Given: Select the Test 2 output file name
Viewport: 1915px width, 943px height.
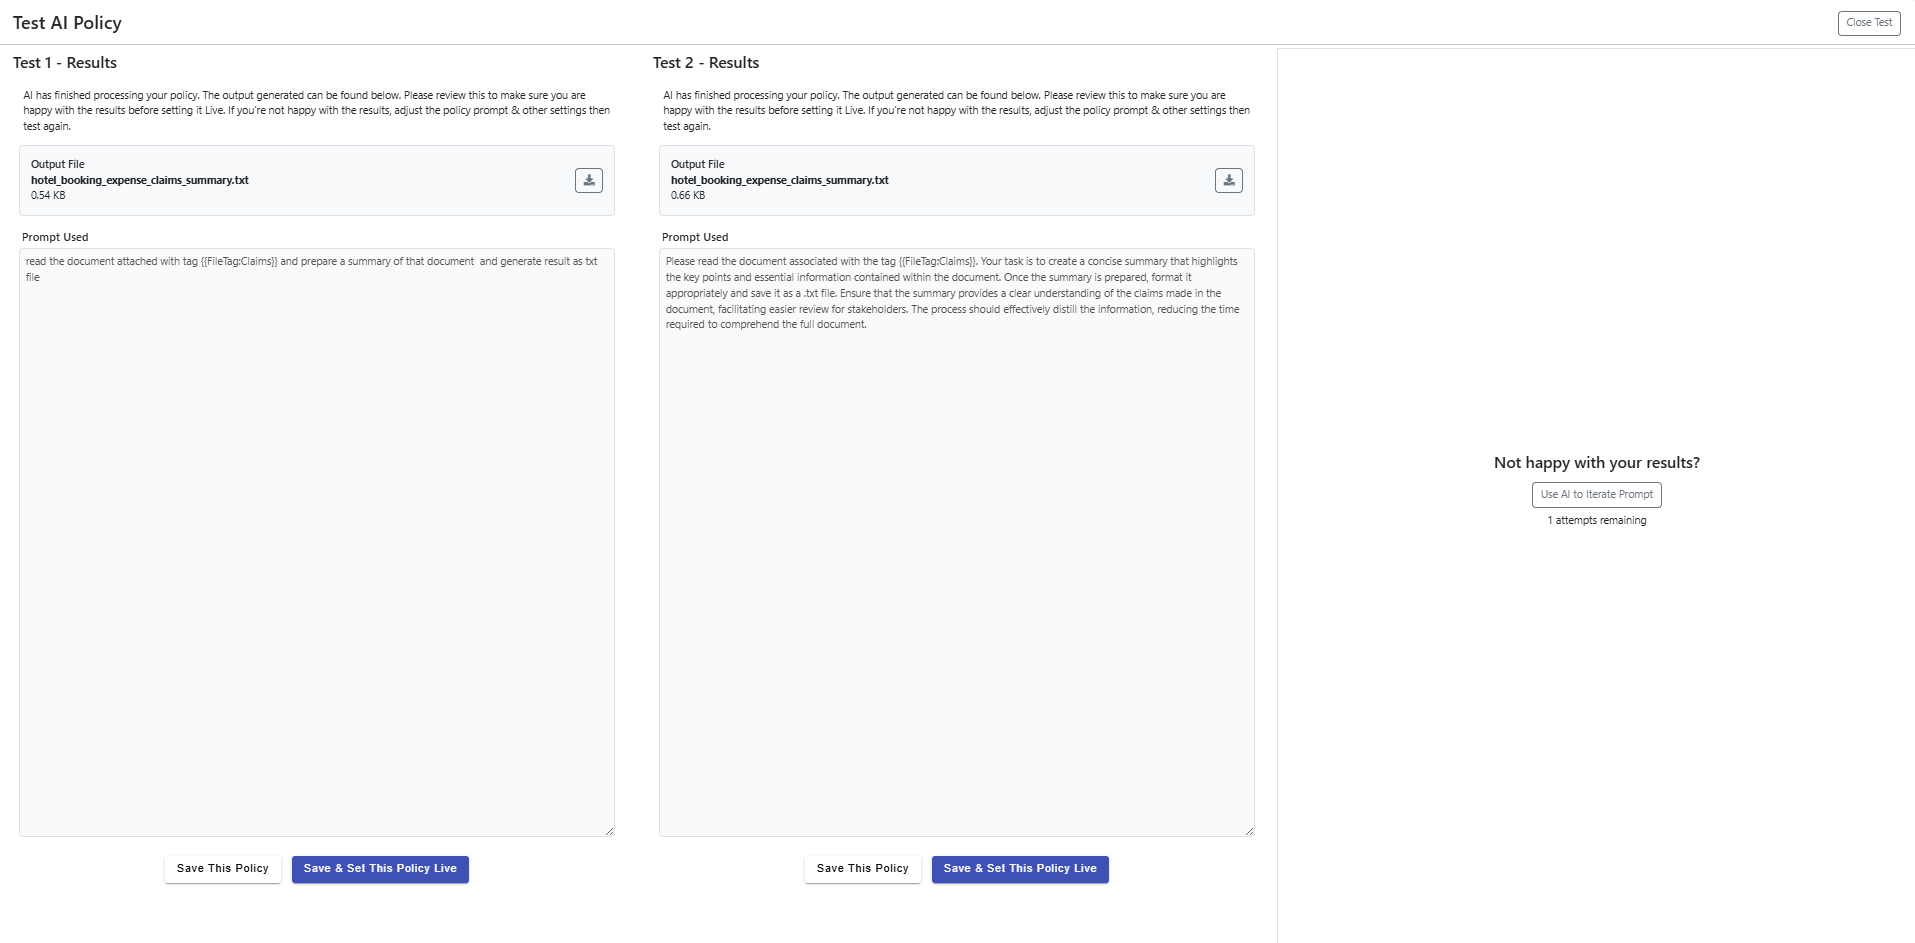Looking at the screenshot, I should pyautogui.click(x=779, y=180).
